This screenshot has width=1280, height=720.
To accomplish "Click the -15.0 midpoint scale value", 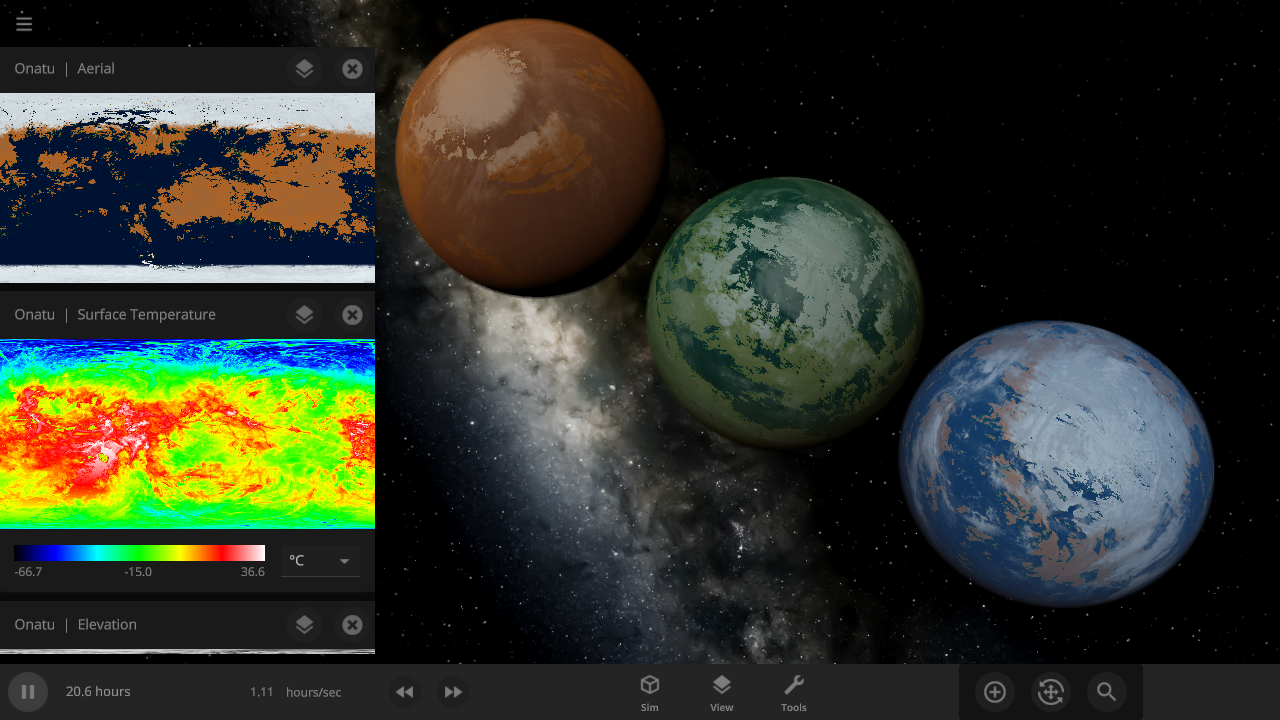I will click(x=138, y=572).
